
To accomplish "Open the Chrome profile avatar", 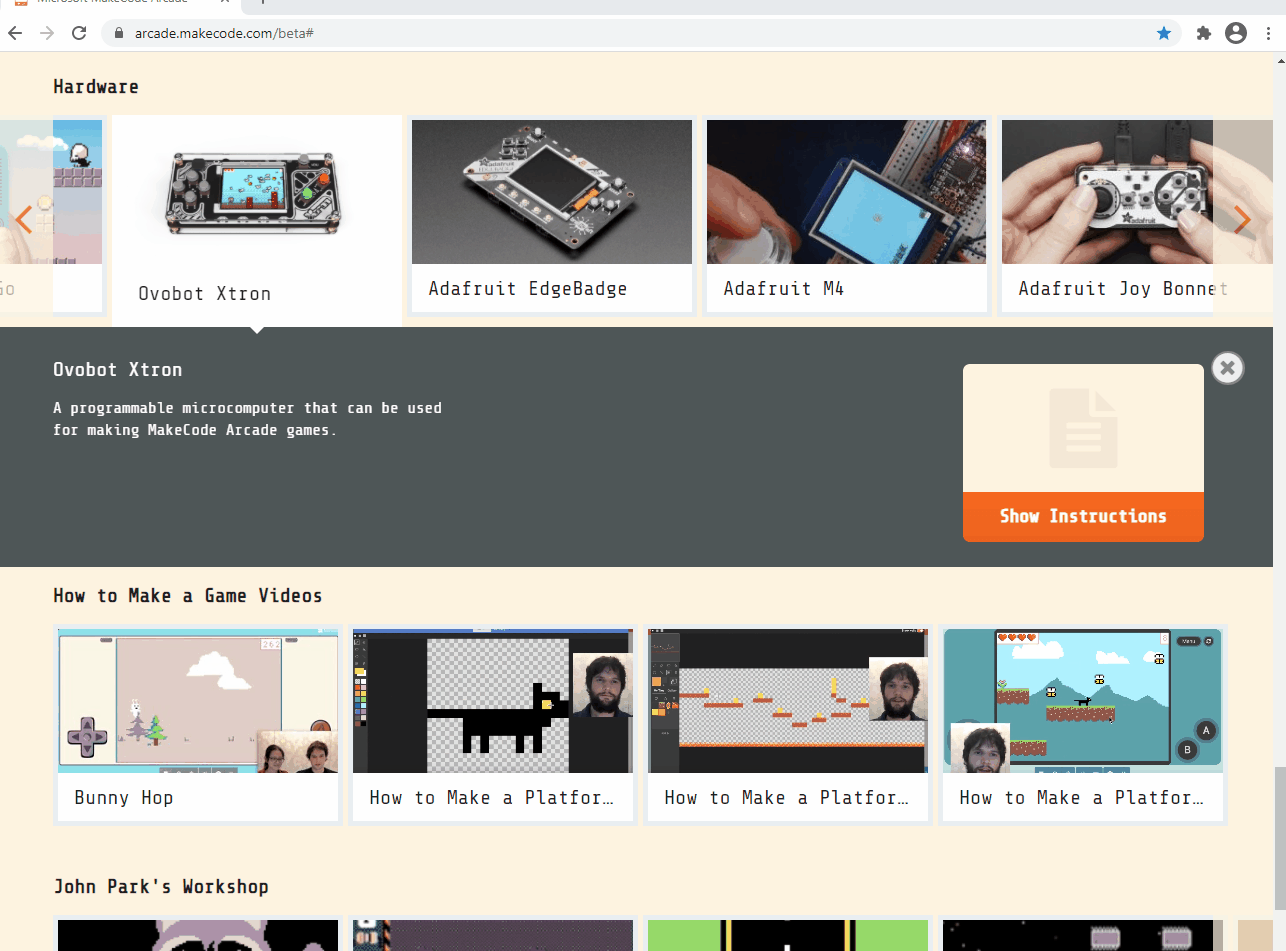I will pos(1235,33).
